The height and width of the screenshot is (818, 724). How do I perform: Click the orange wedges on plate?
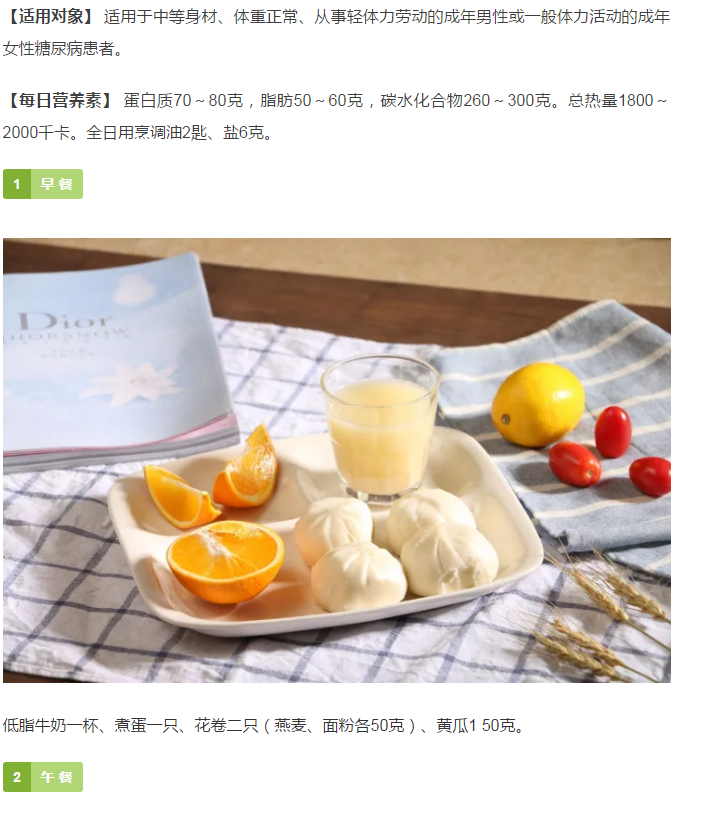click(211, 476)
